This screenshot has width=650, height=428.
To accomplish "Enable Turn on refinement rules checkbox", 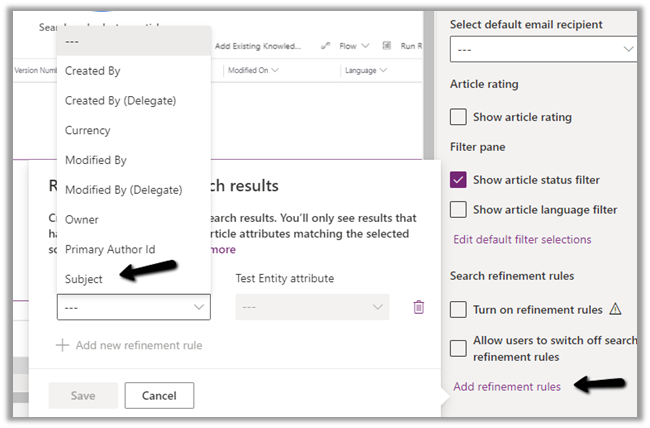I will (x=458, y=310).
